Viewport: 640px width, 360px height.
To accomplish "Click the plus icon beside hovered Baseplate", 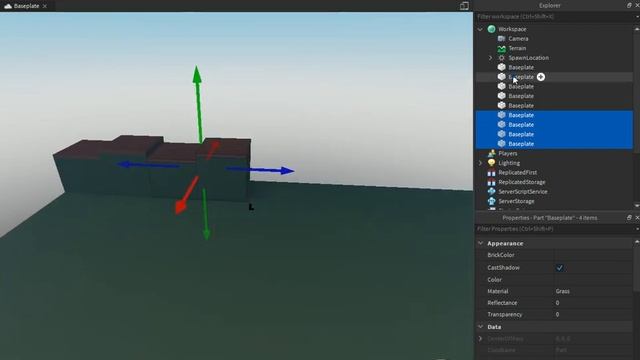I will click(x=541, y=77).
